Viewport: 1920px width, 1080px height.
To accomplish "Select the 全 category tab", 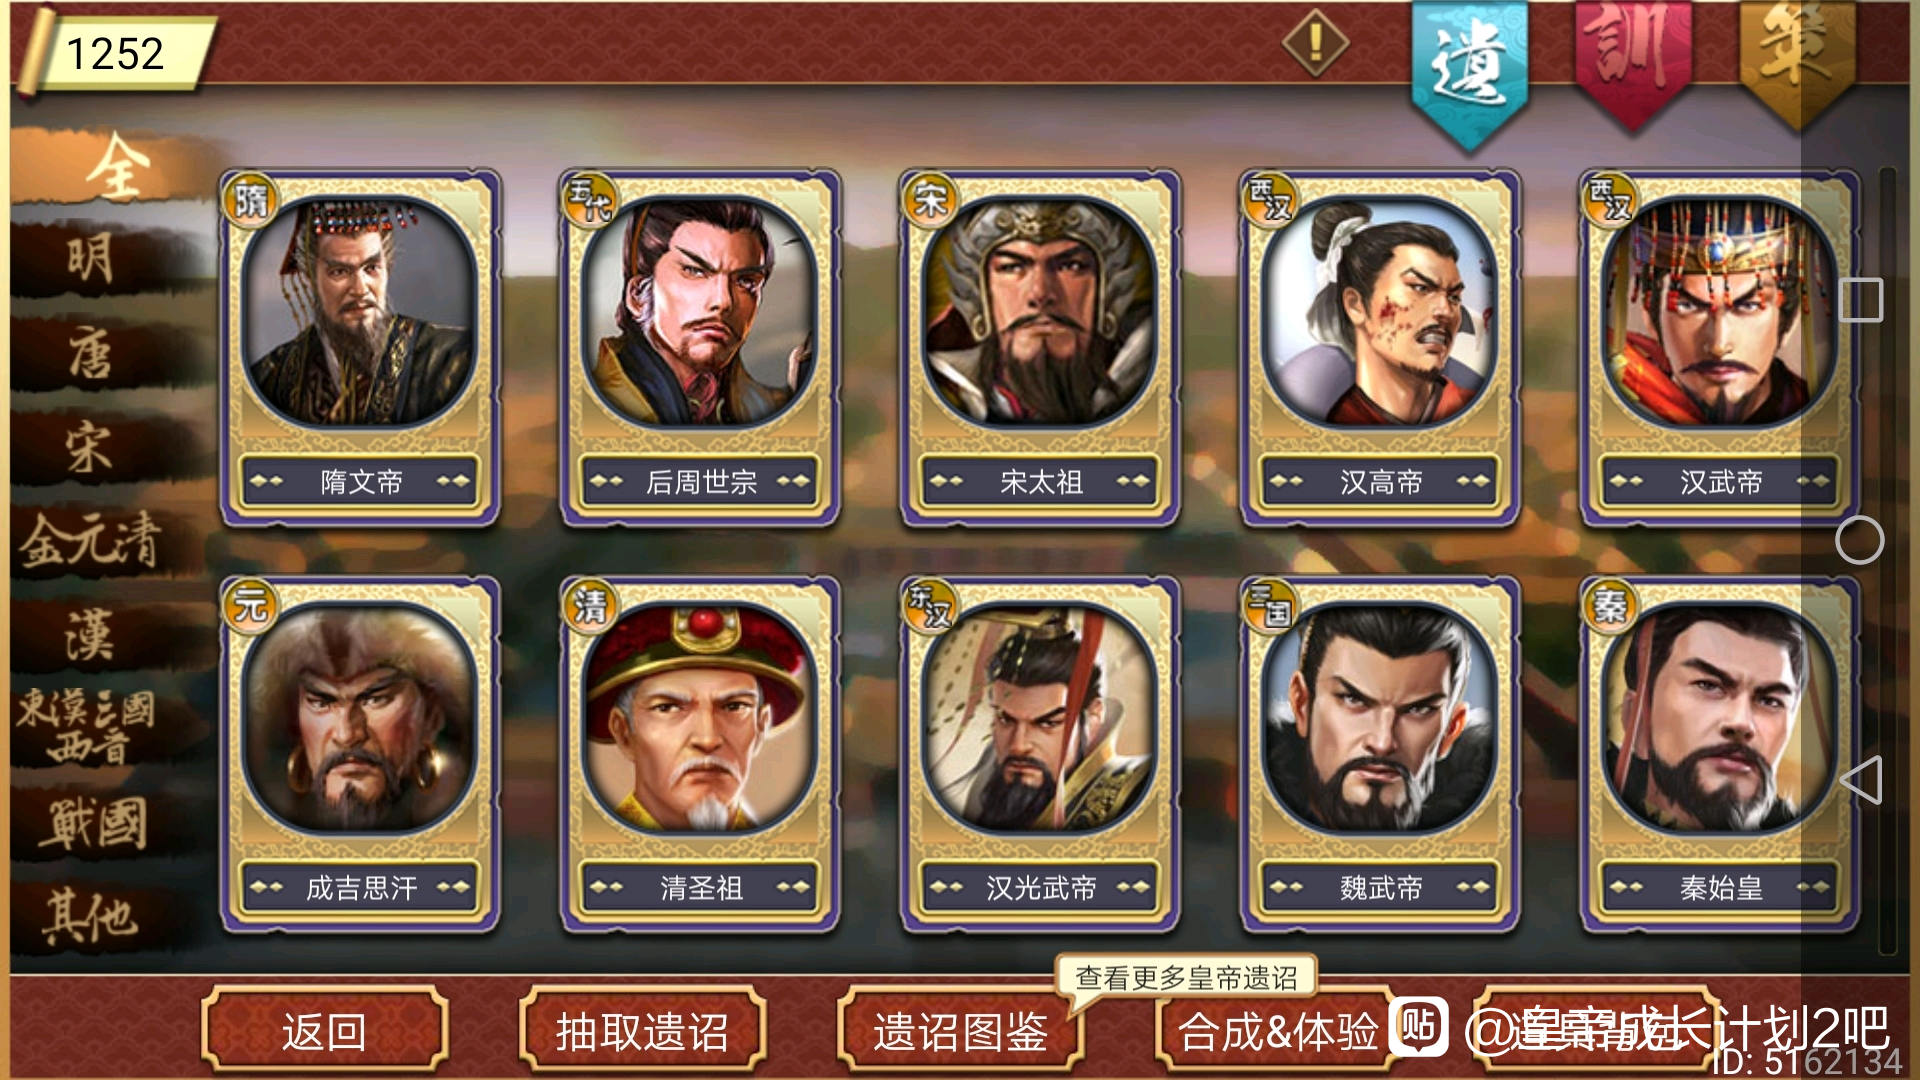I will [x=115, y=167].
